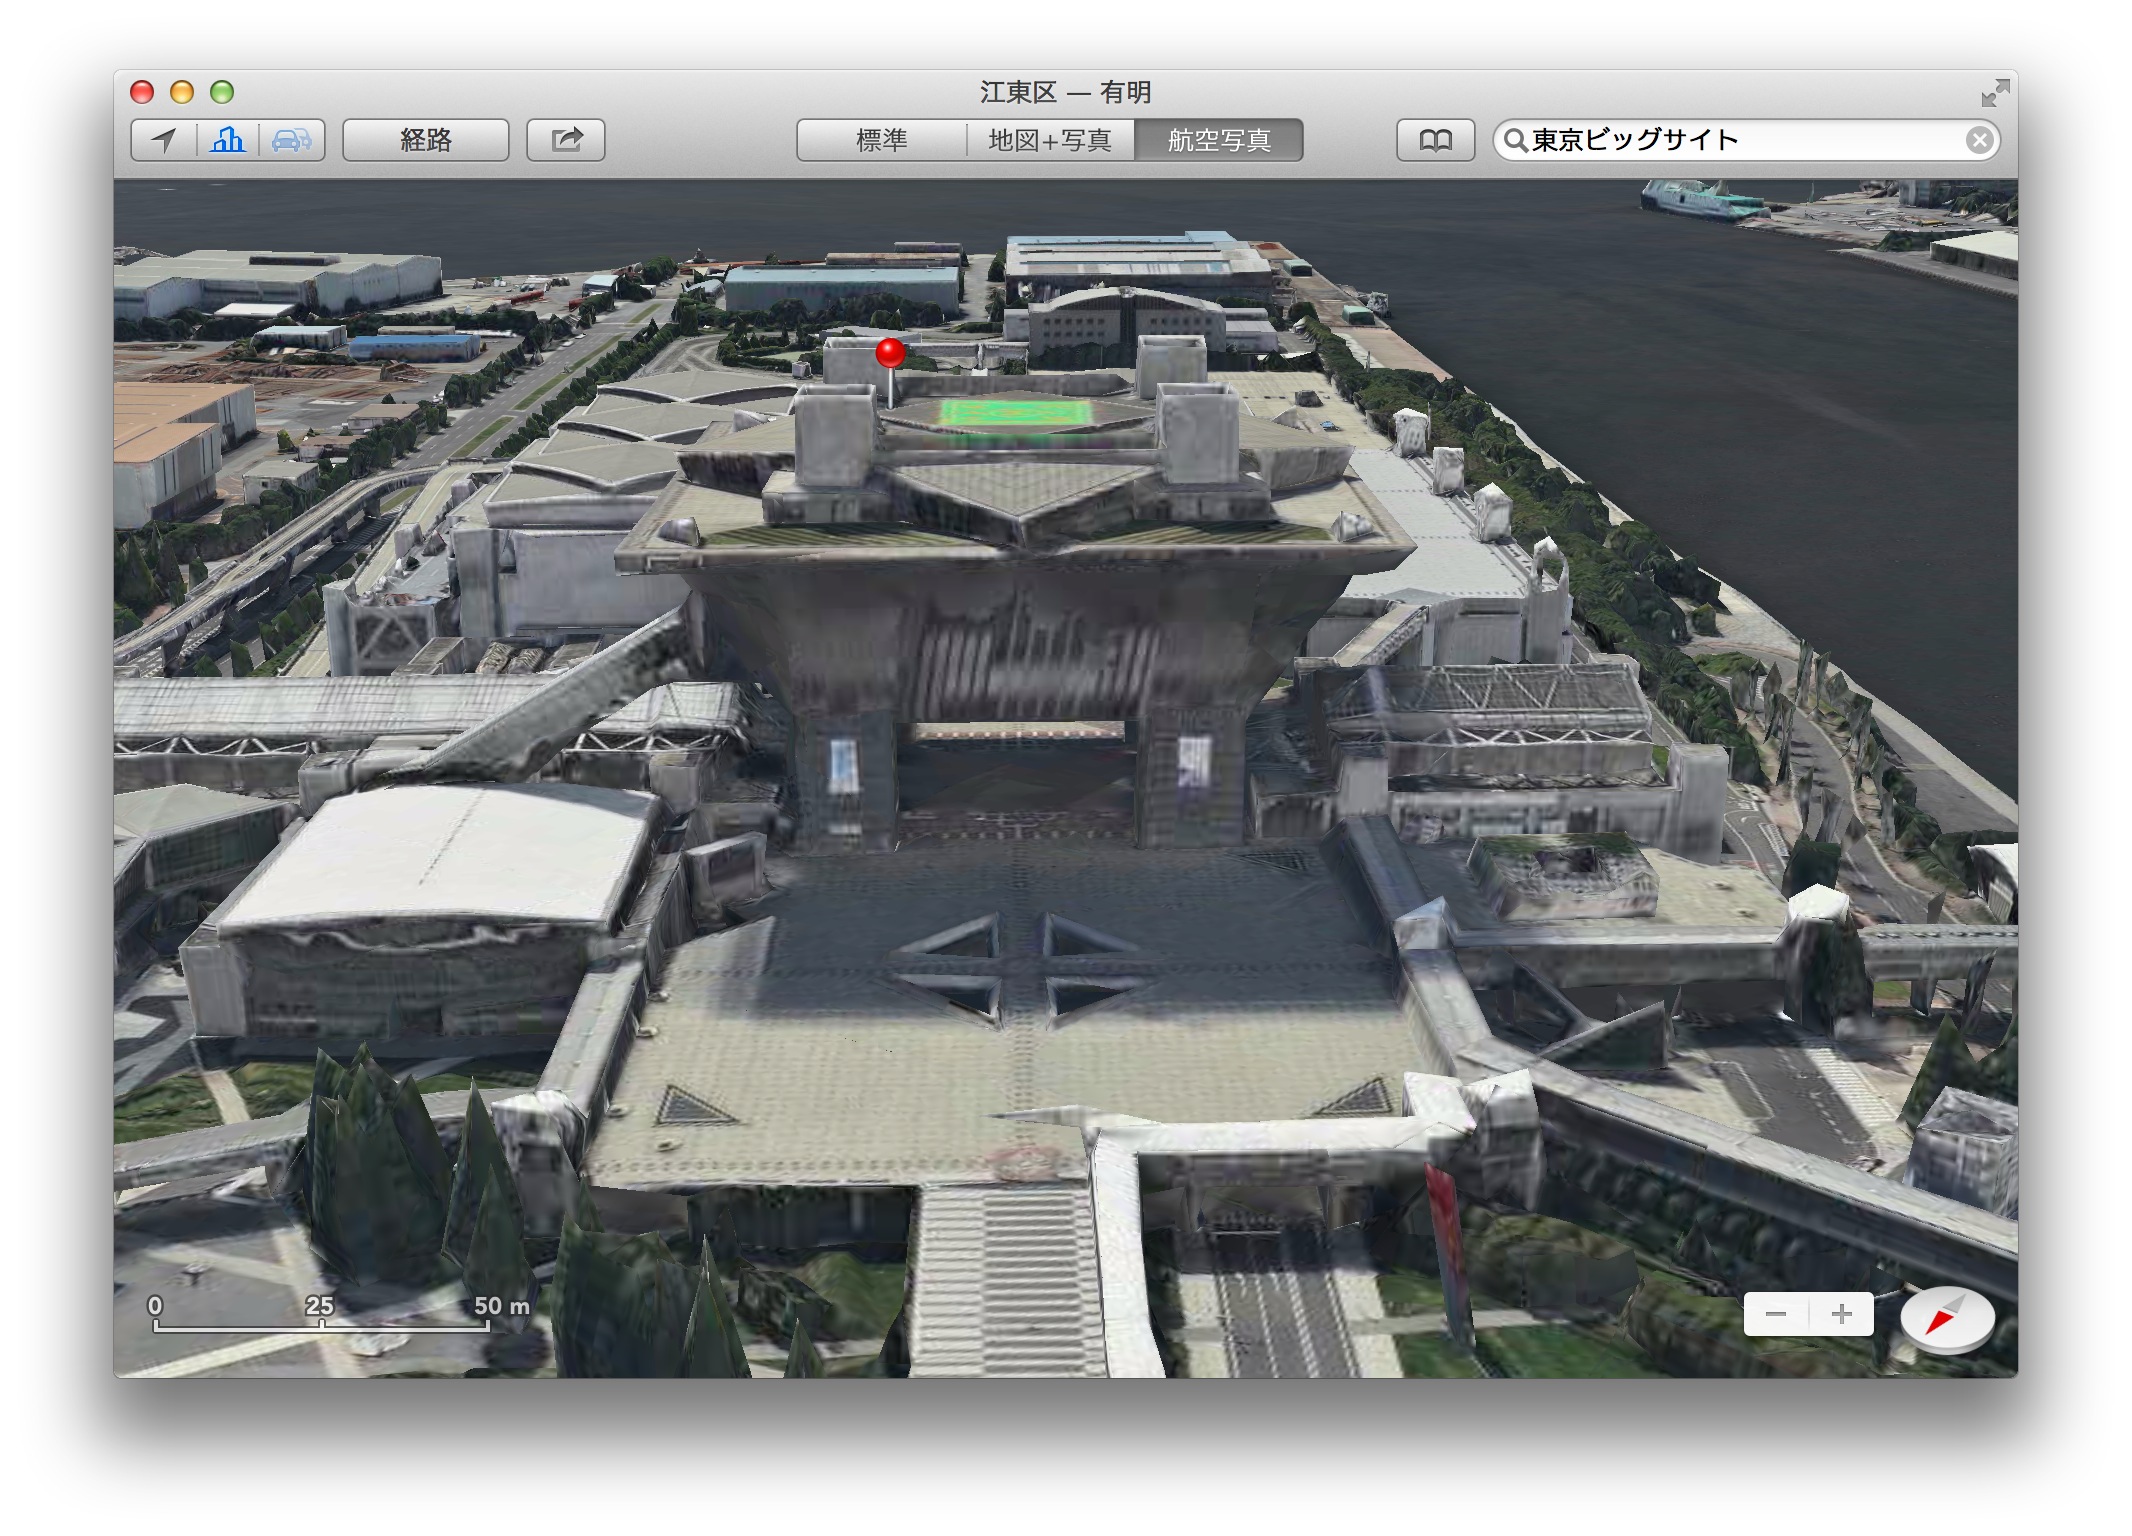Zoom out with the minus button
The width and height of the screenshot is (2132, 1536).
pos(1776,1314)
